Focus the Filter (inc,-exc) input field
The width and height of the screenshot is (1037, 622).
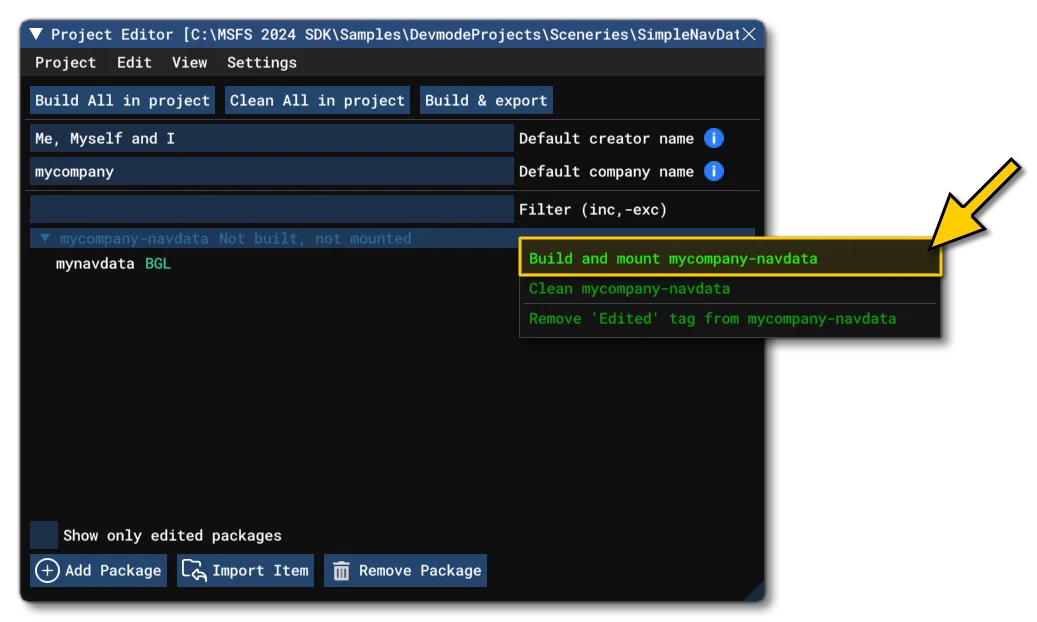(272, 209)
